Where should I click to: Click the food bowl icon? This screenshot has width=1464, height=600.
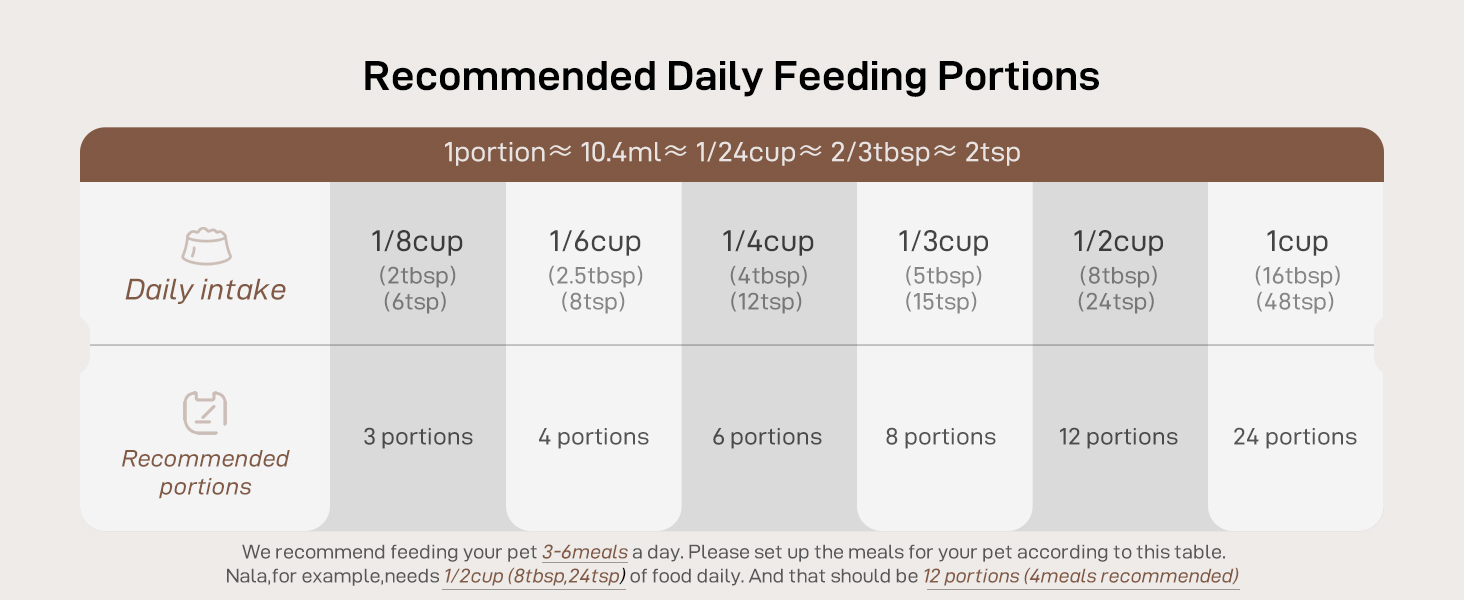pyautogui.click(x=206, y=246)
